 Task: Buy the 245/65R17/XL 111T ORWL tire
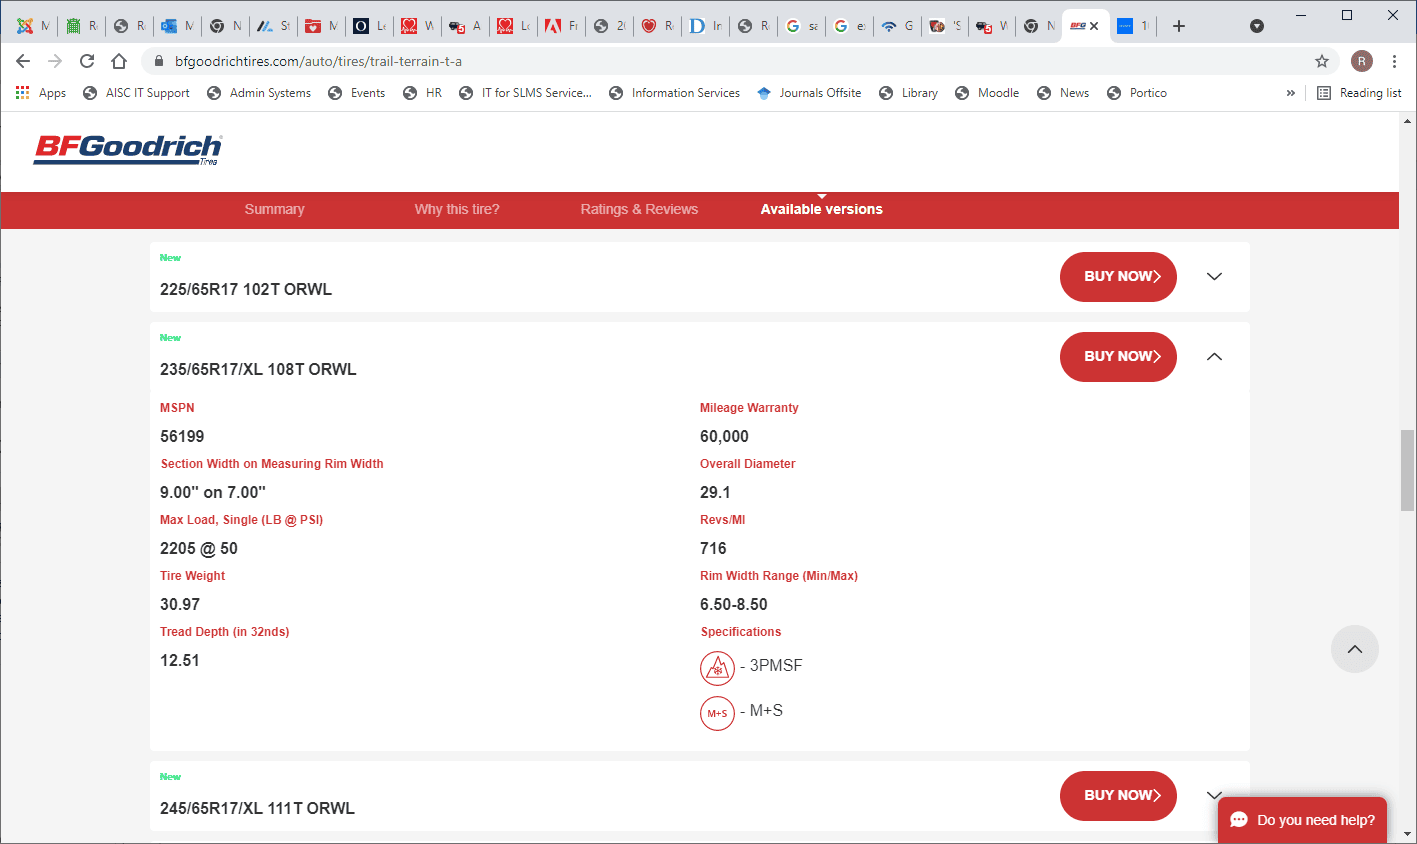pos(1118,796)
